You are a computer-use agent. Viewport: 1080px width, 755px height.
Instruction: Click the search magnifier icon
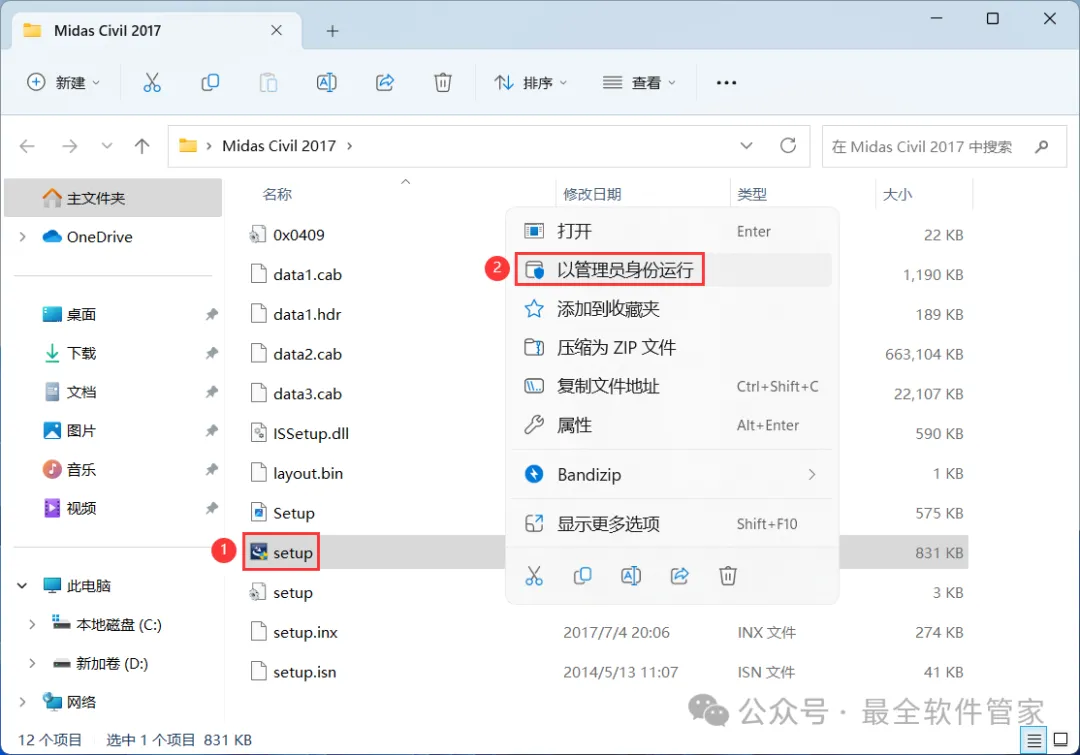(x=1042, y=146)
